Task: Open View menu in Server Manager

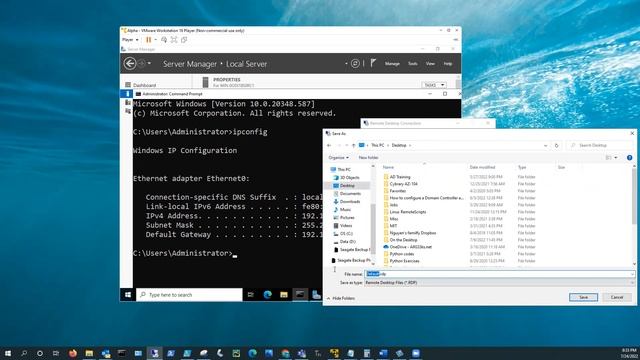Action: click(x=430, y=64)
